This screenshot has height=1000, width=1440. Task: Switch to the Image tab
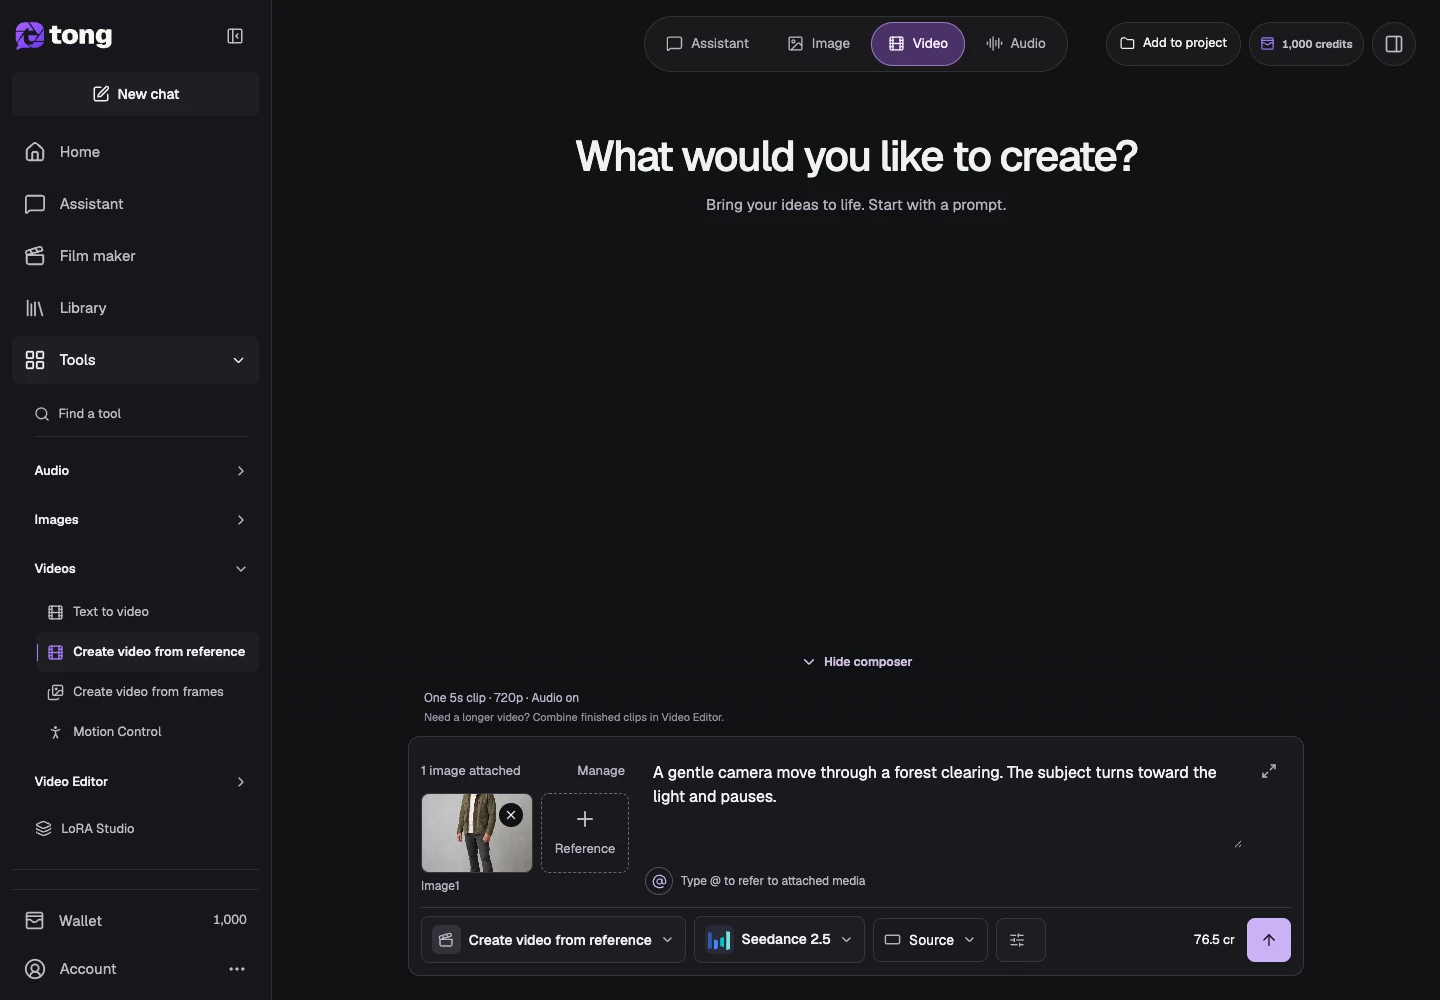coord(818,44)
